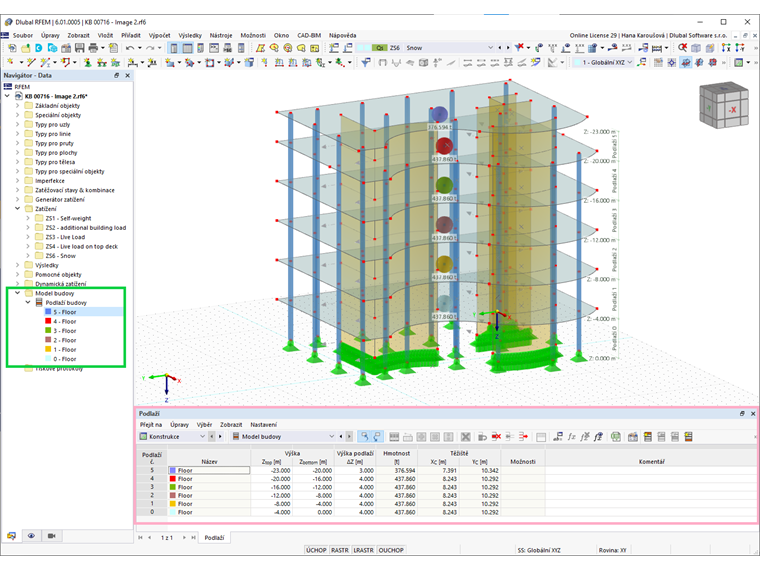Toggle the Navigator panel icon in the toolbar

point(174,48)
